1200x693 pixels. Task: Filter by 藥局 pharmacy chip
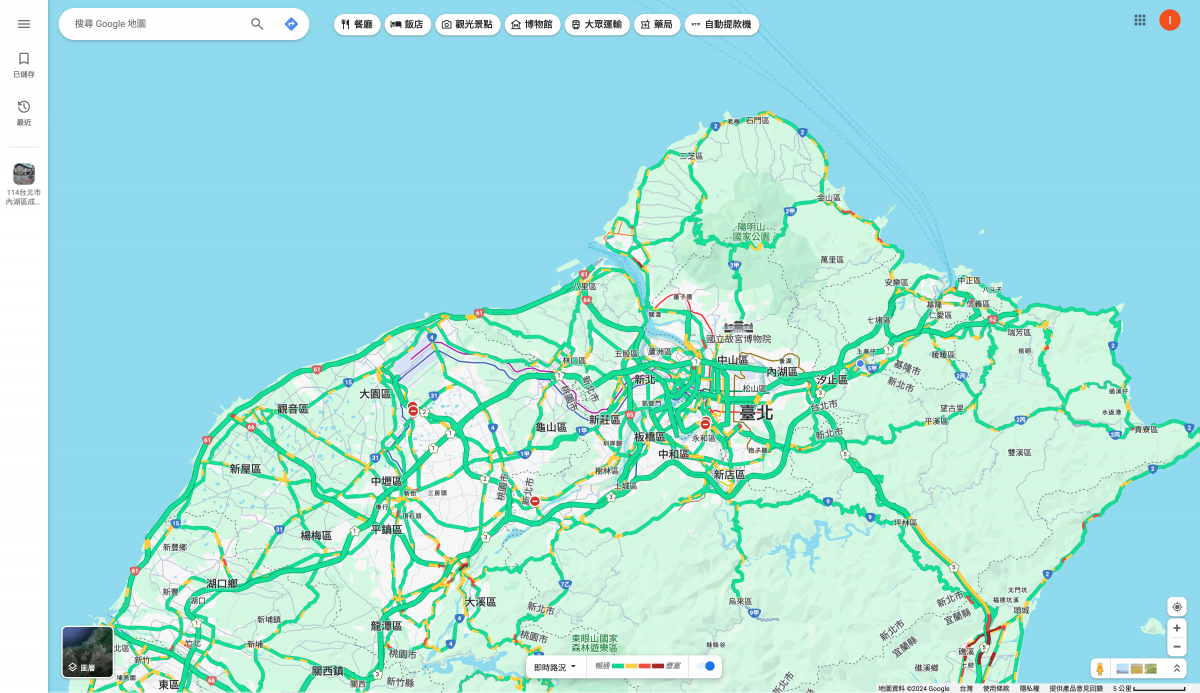click(657, 24)
